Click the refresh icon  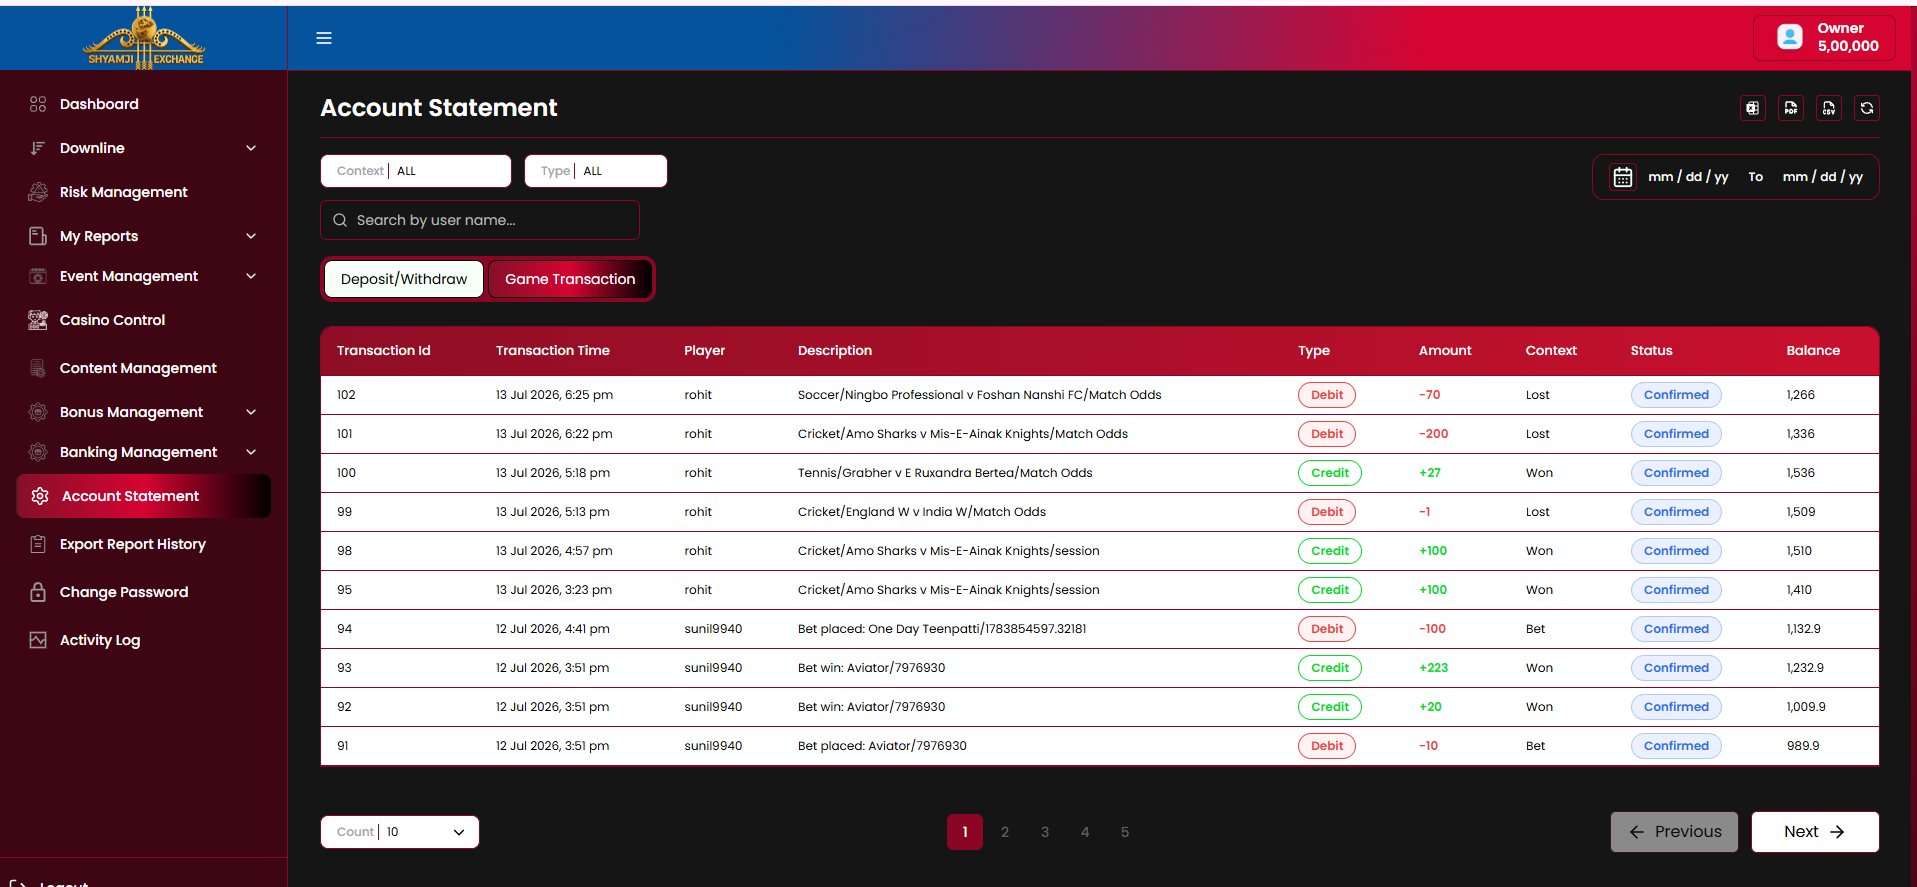coord(1867,108)
